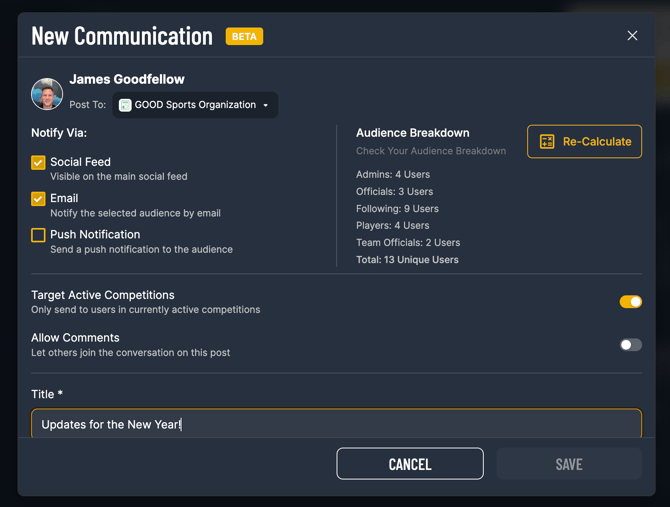Click the James Goodfellow name text
670x507 pixels.
coord(127,79)
